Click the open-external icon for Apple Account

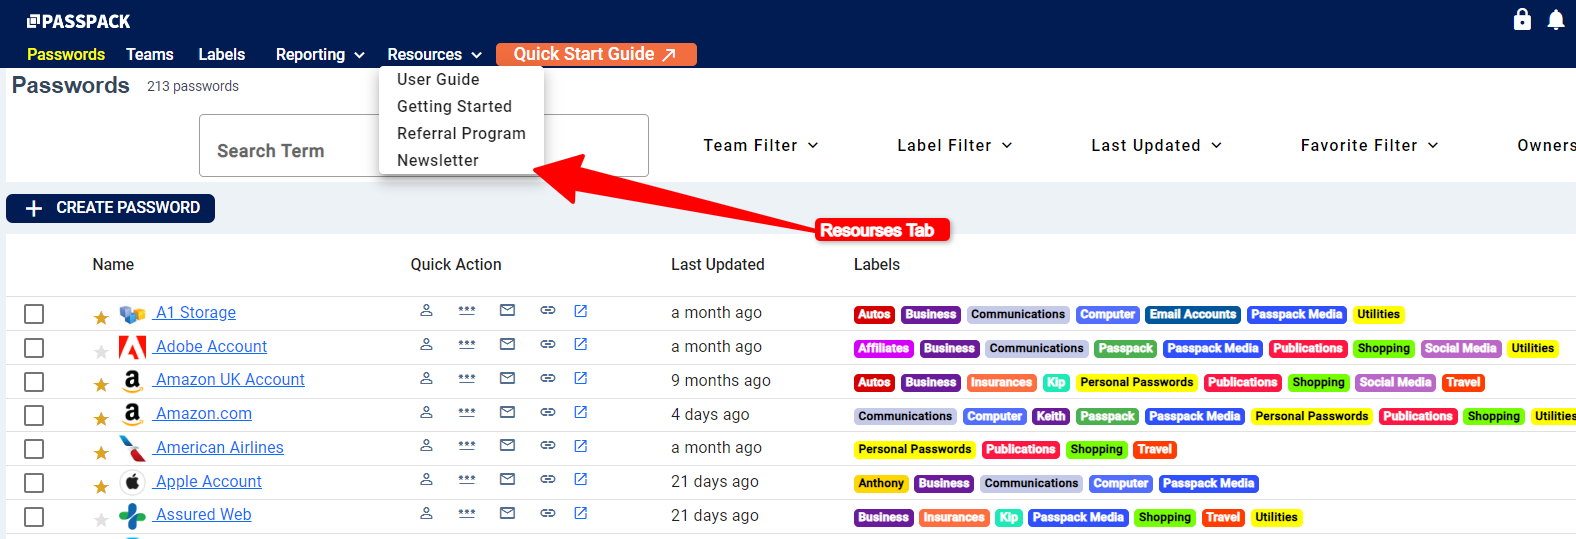pyautogui.click(x=581, y=479)
